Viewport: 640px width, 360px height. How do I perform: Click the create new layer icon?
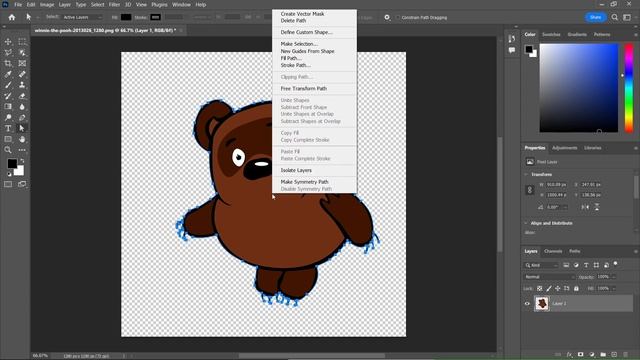coord(614,355)
